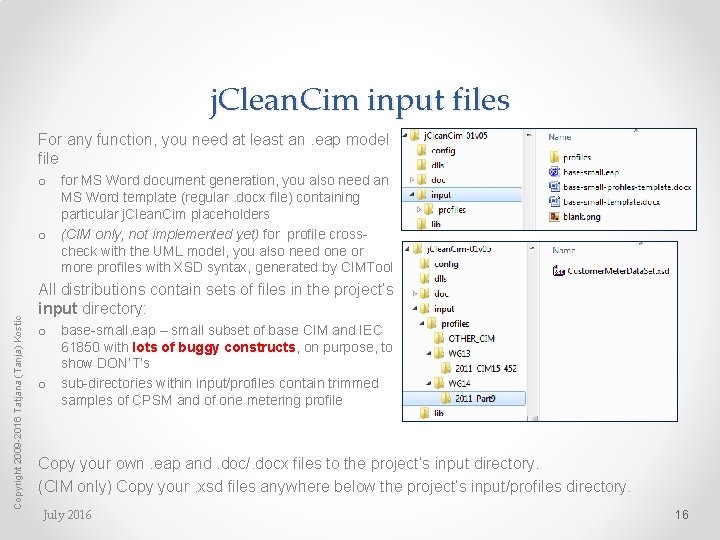720x540 pixels.
Task: Expand the collapsed profiles folder arrow
Action: coord(419,209)
